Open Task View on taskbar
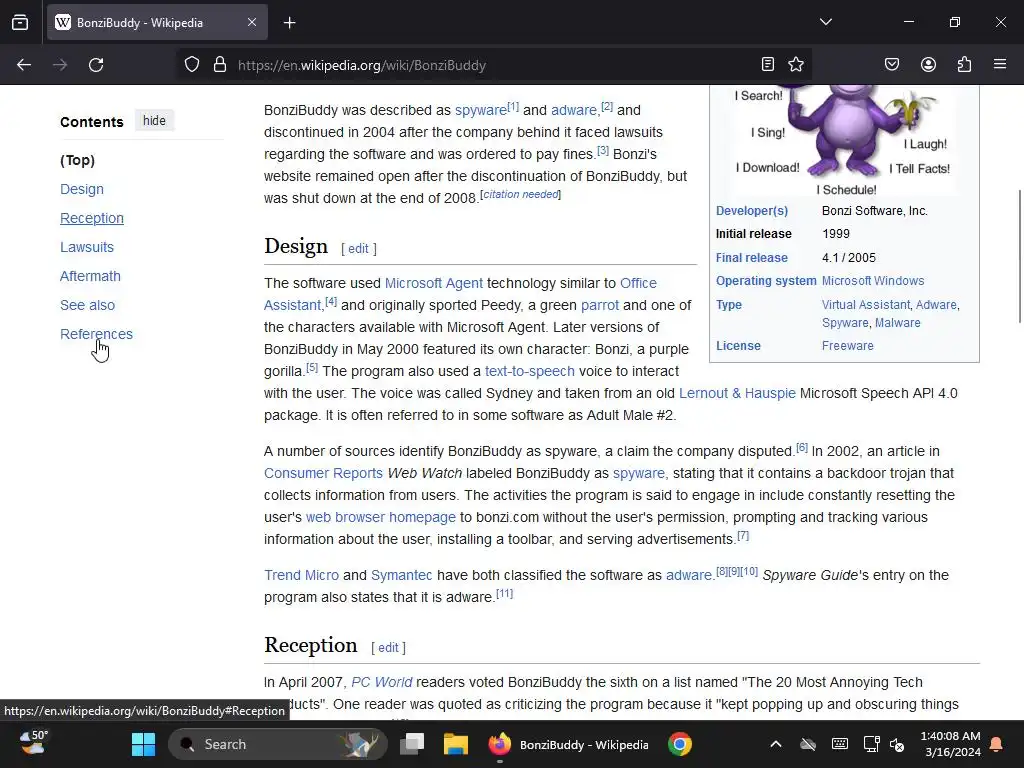The image size is (1024, 768). (x=412, y=744)
